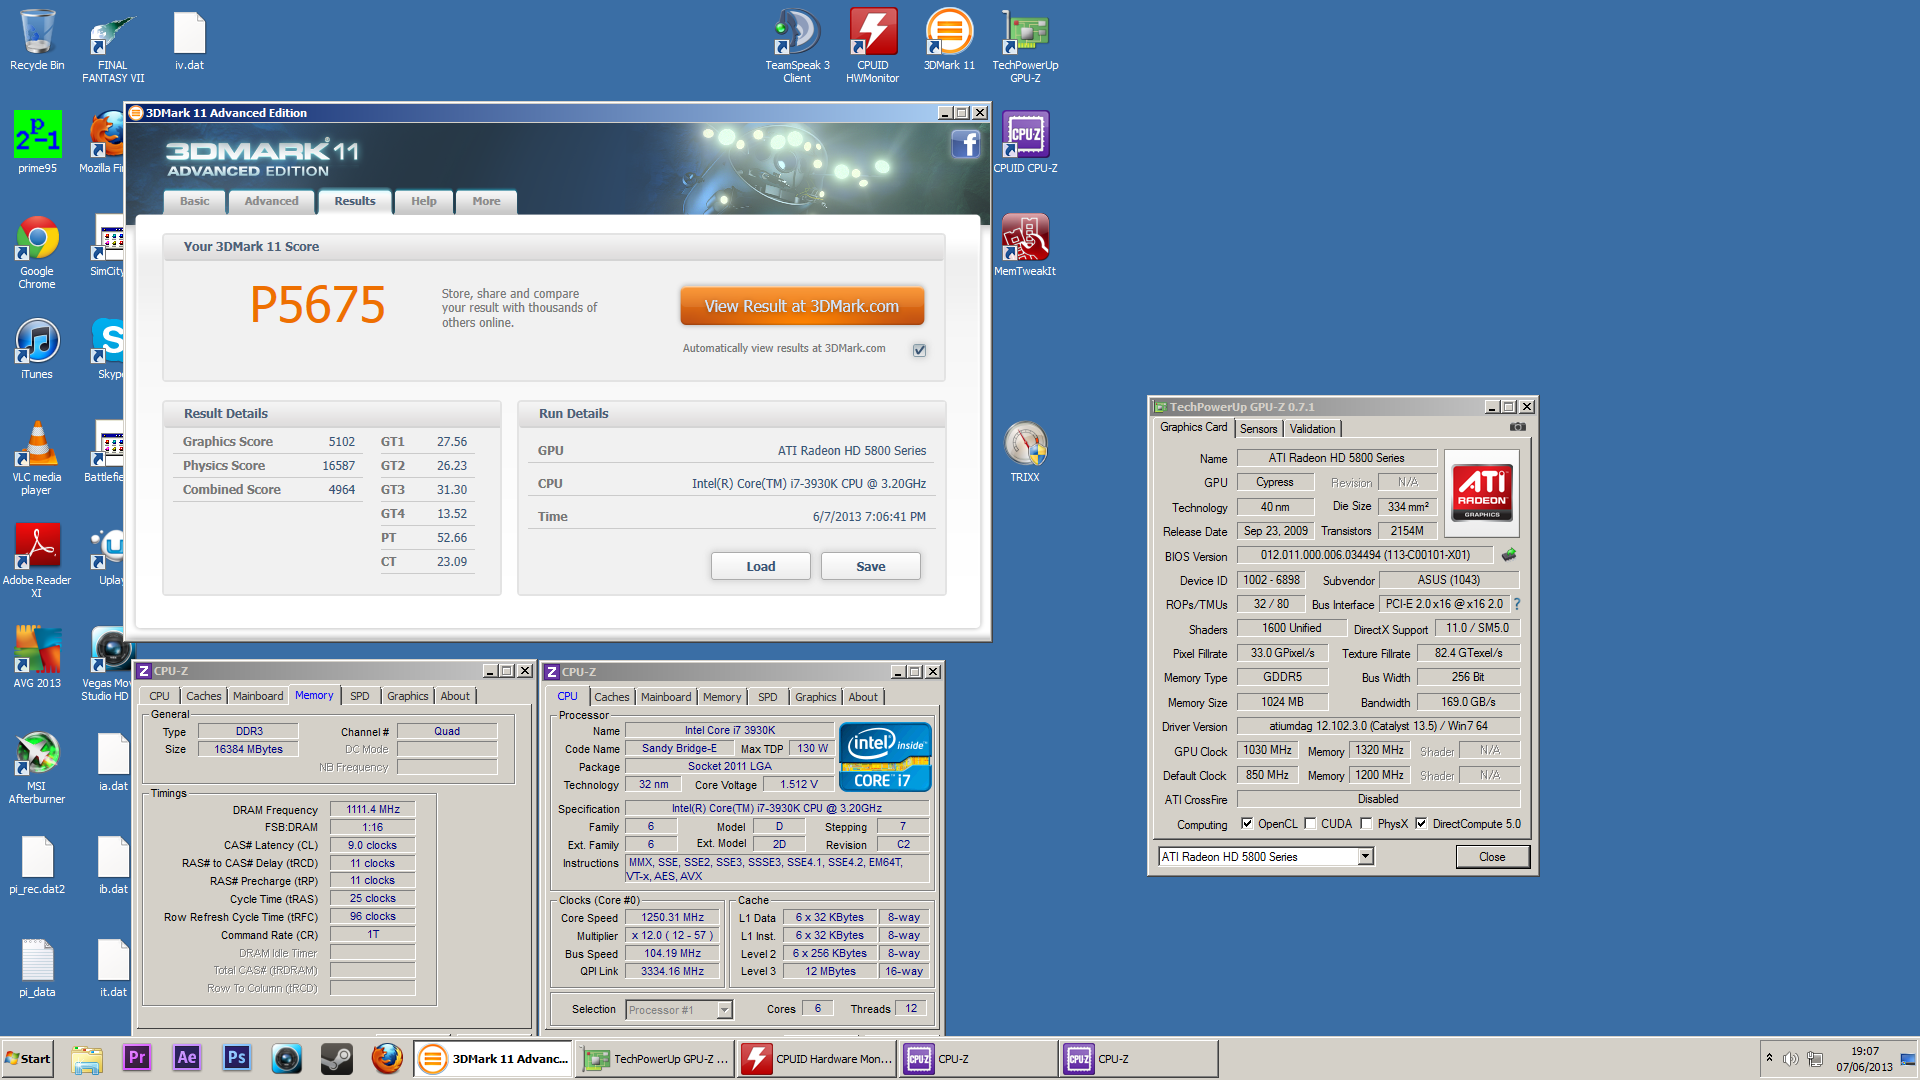Click the GPU-Z BIOS save chip icon
The width and height of the screenshot is (1920, 1080).
1509,554
